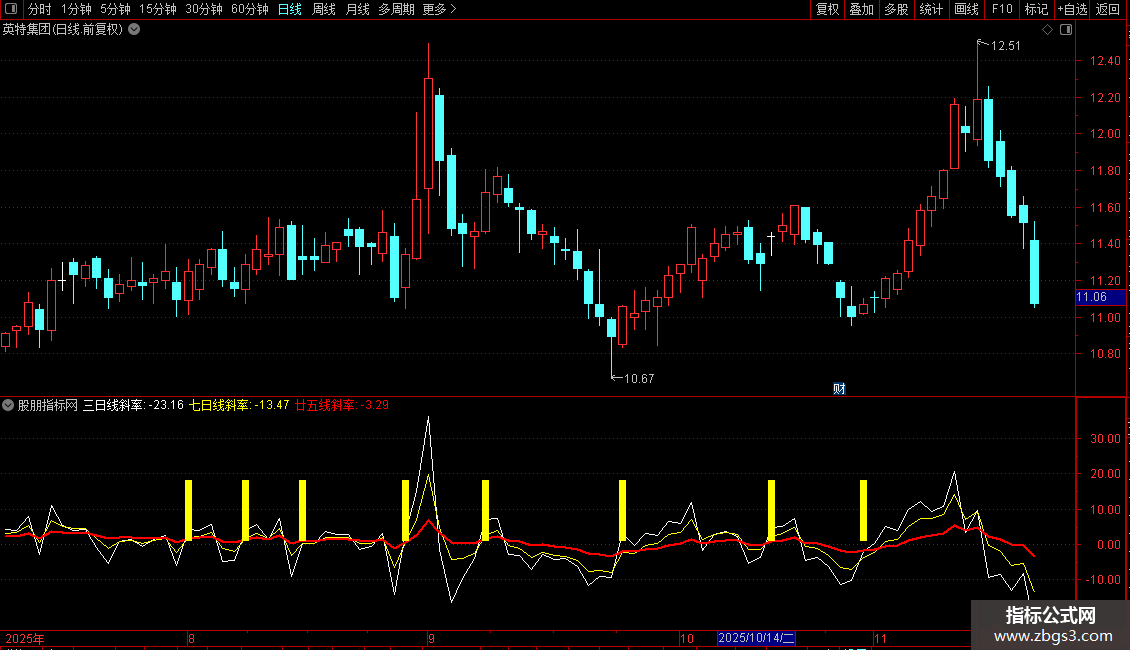This screenshot has height=650, width=1130.
Task: Expand the 股朋指标网 indicator dropdown arrow
Action: click(x=8, y=405)
